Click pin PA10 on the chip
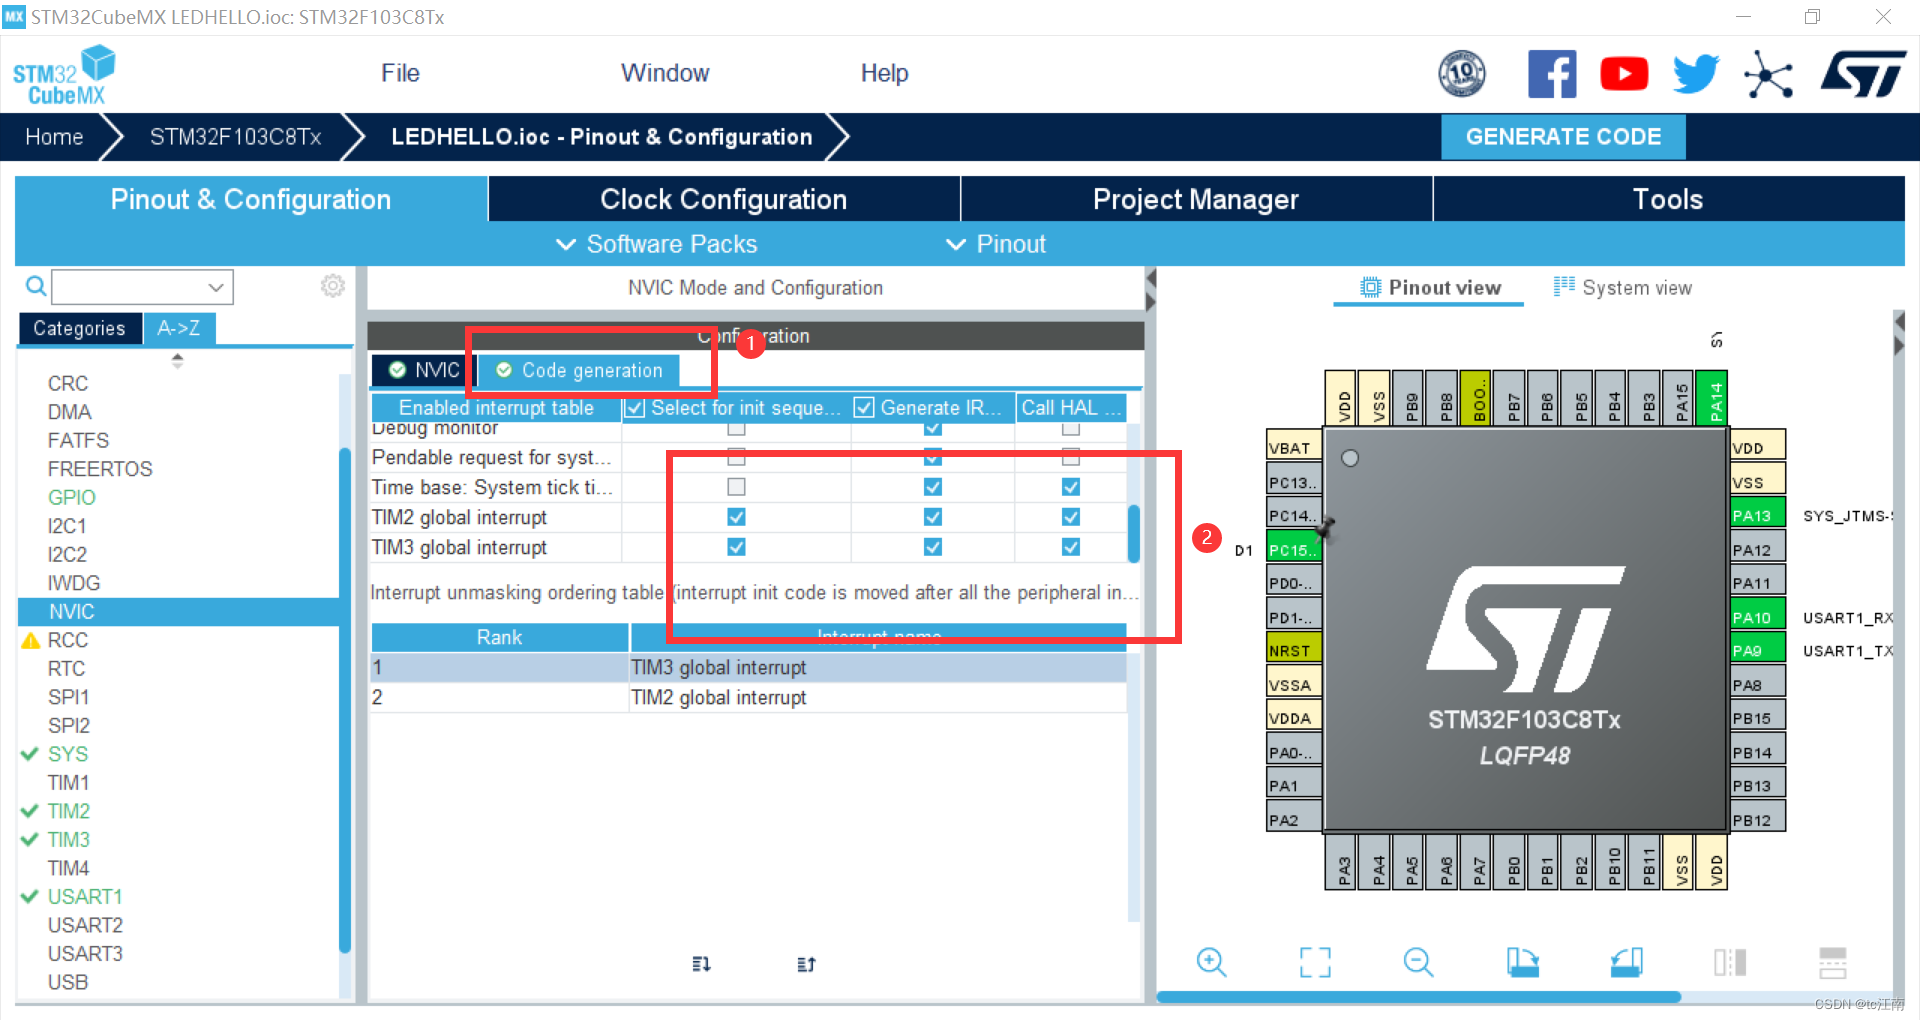This screenshot has width=1920, height=1020. pos(1757,617)
